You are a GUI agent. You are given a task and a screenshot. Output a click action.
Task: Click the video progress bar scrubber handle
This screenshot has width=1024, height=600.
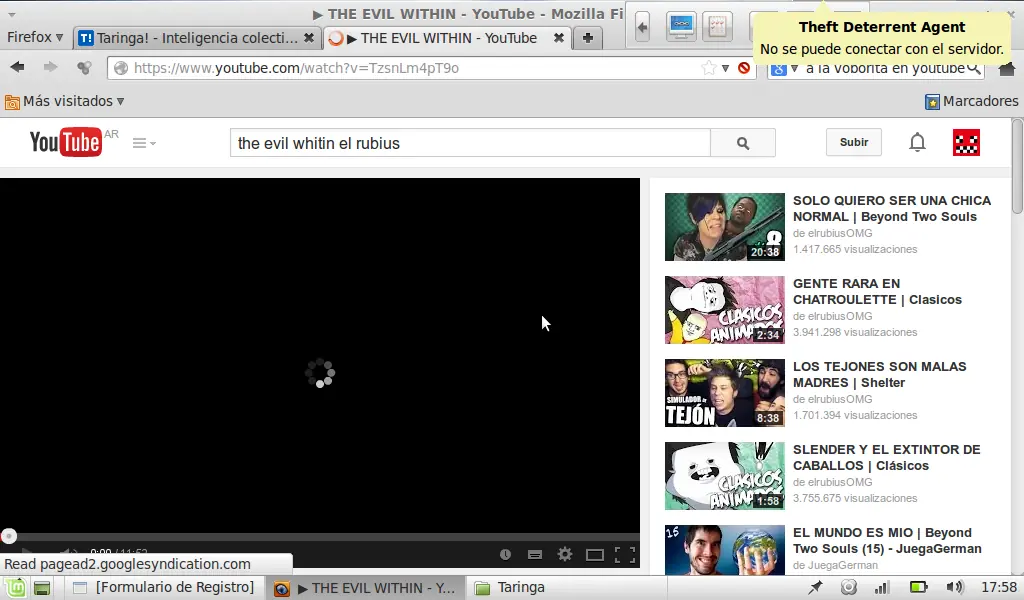(8, 536)
